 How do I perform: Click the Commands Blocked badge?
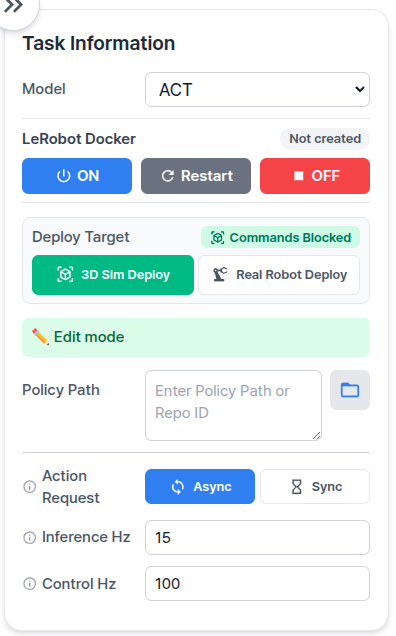click(x=280, y=237)
